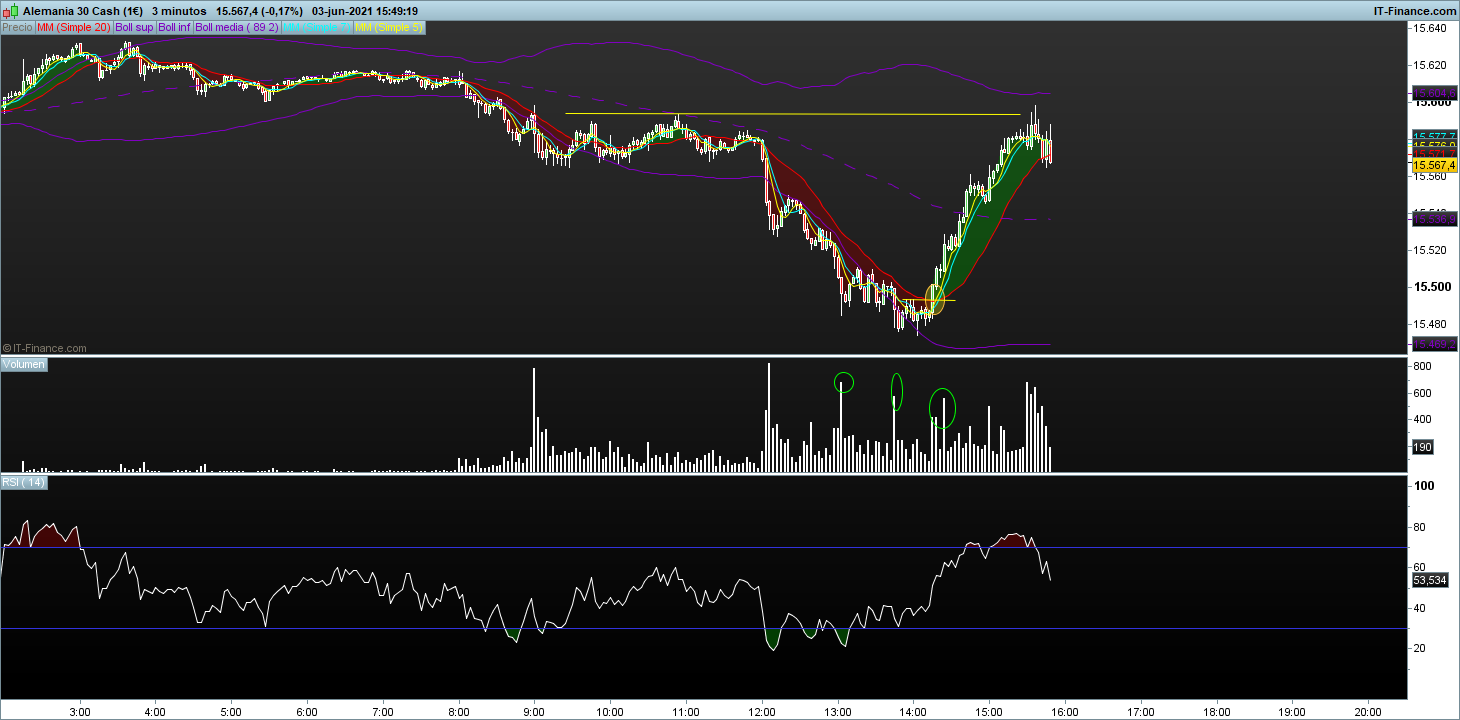Click the largest green ellipse in the volume panel
The height and width of the screenshot is (720, 1460).
pyautogui.click(x=943, y=408)
